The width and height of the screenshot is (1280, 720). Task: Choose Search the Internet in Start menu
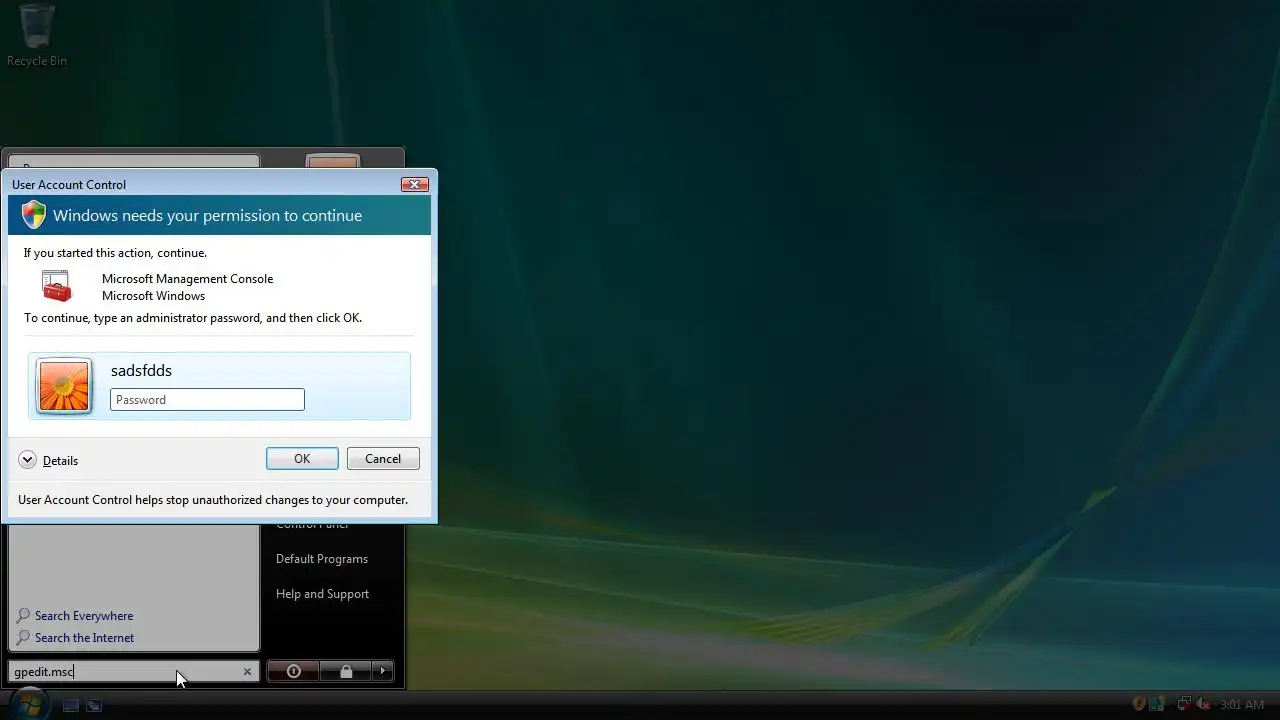pyautogui.click(x=75, y=638)
